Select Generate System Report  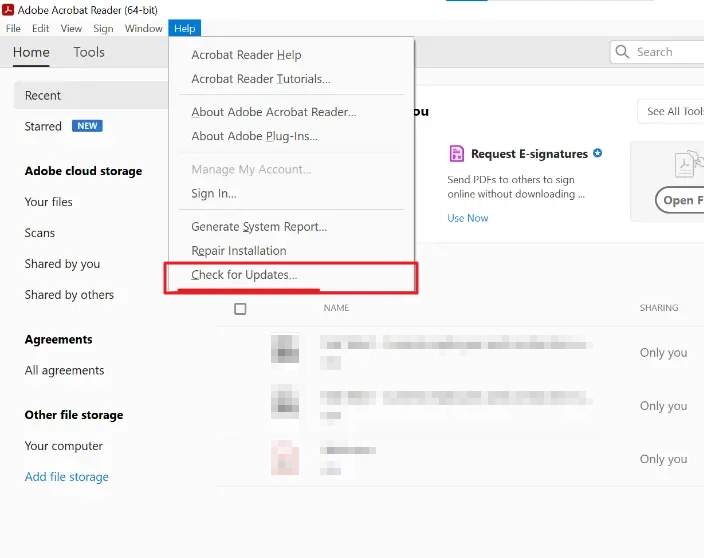tap(259, 227)
